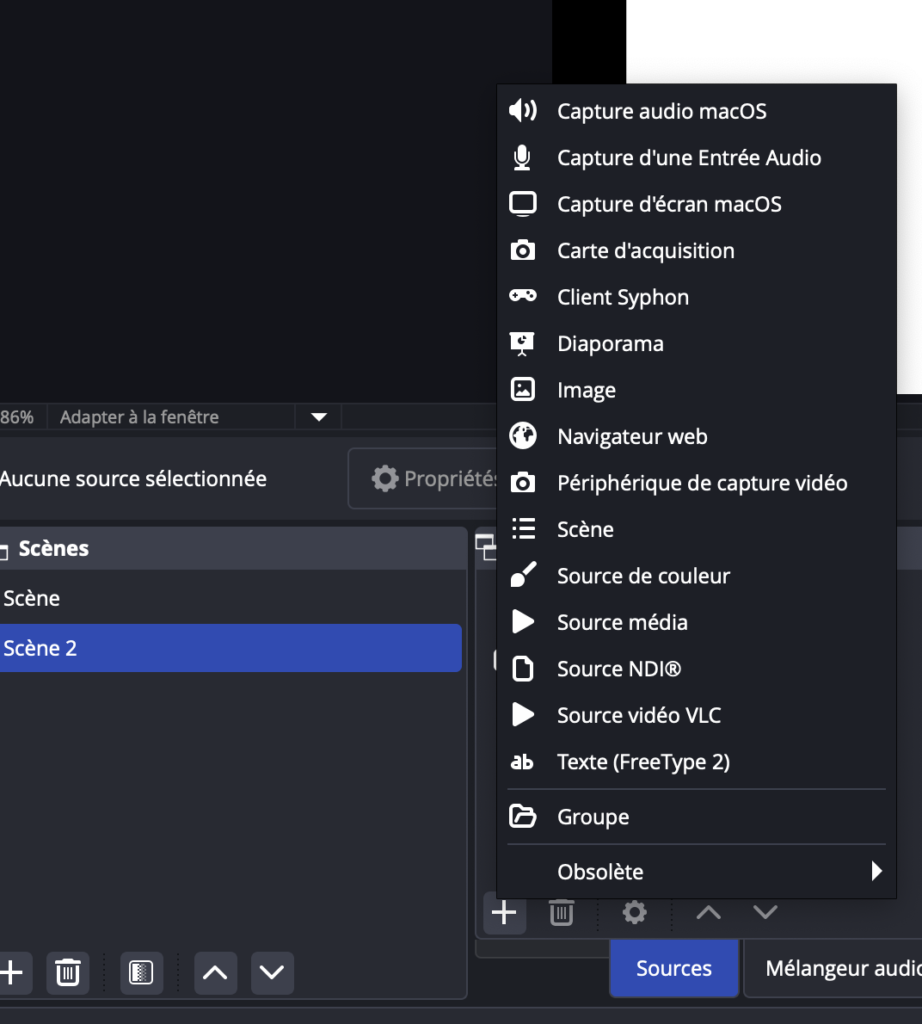Click the Sources dock icon beside Scènes panel
Viewport: 922px width, 1024px height.
(486, 547)
